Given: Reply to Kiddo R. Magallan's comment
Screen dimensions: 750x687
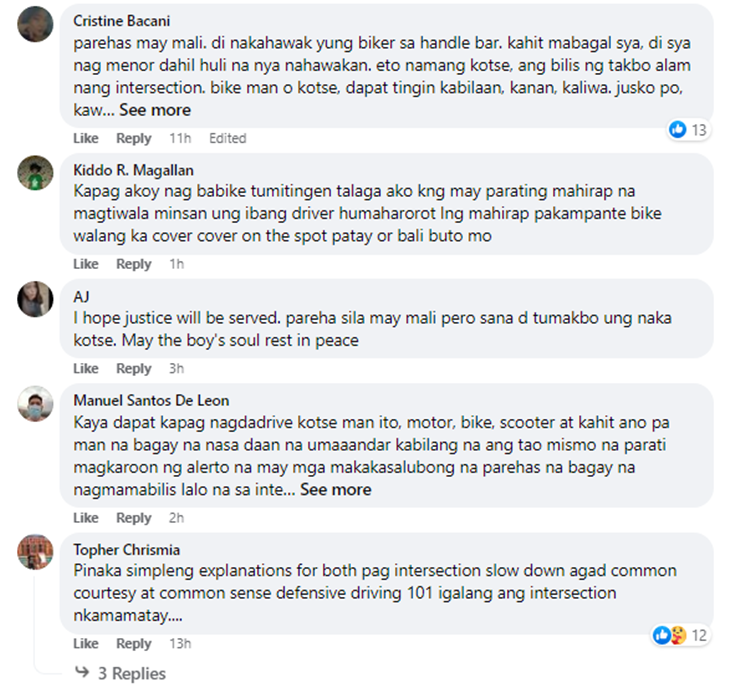Looking at the screenshot, I should (x=133, y=264).
